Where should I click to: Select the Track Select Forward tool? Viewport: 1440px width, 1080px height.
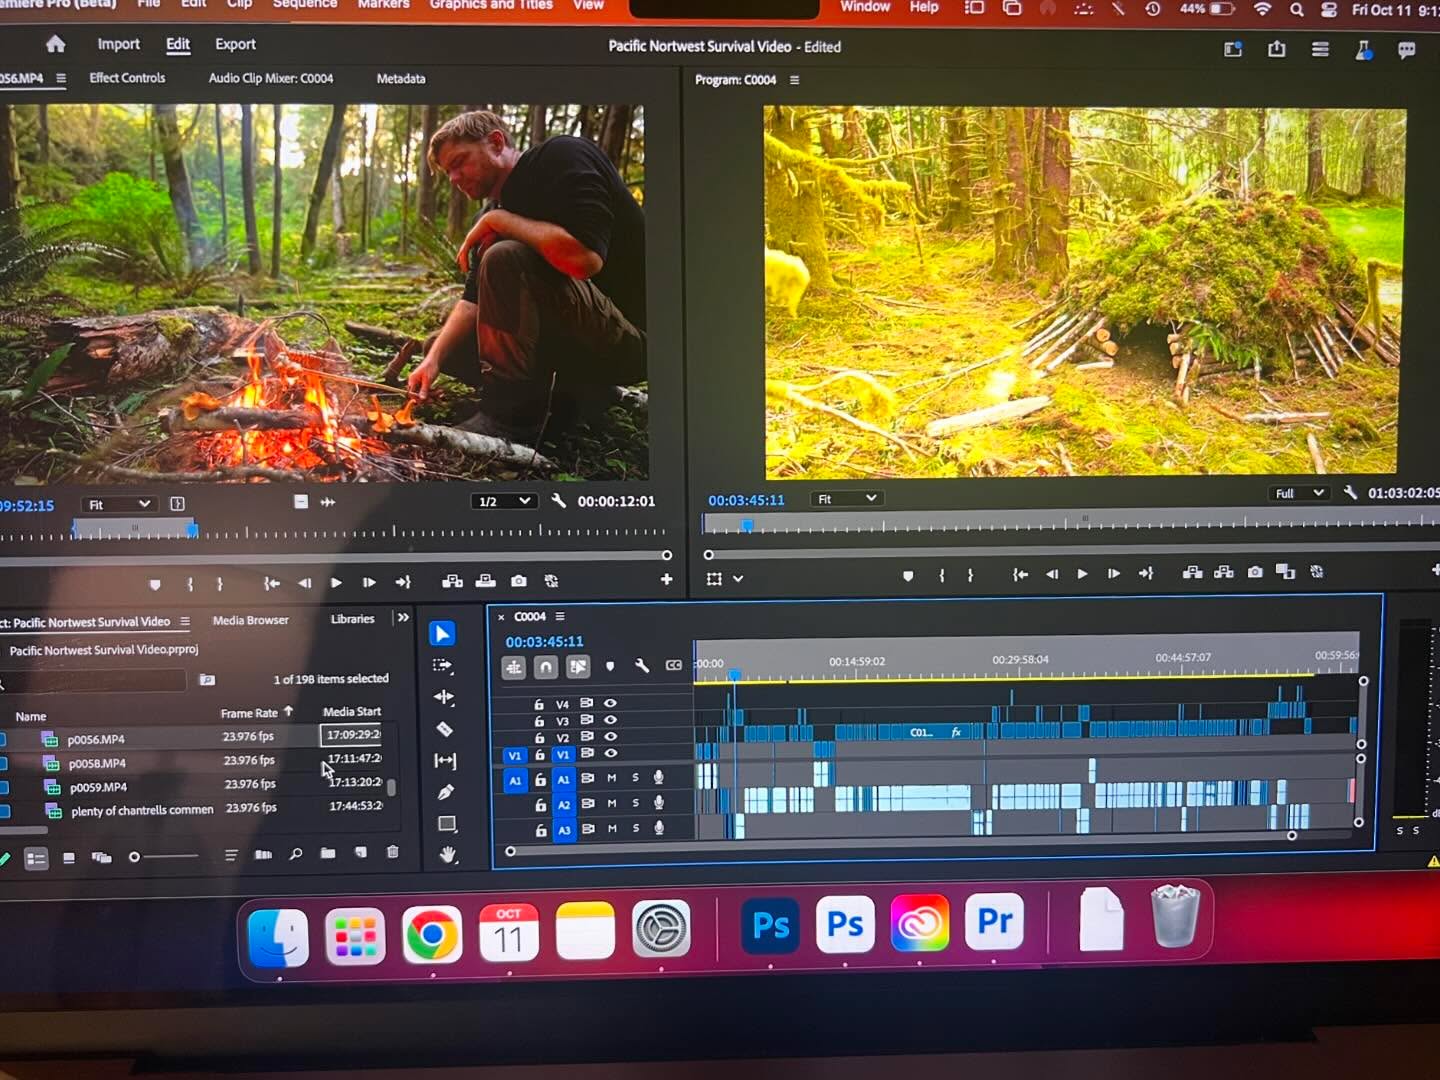point(442,665)
